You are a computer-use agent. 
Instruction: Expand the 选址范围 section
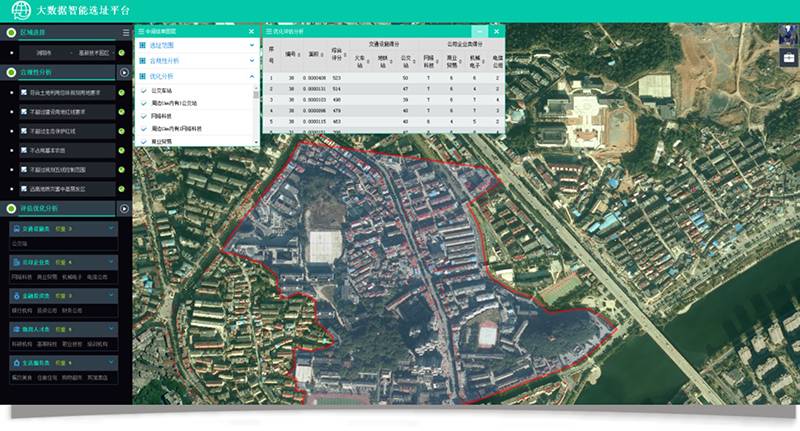tap(252, 46)
